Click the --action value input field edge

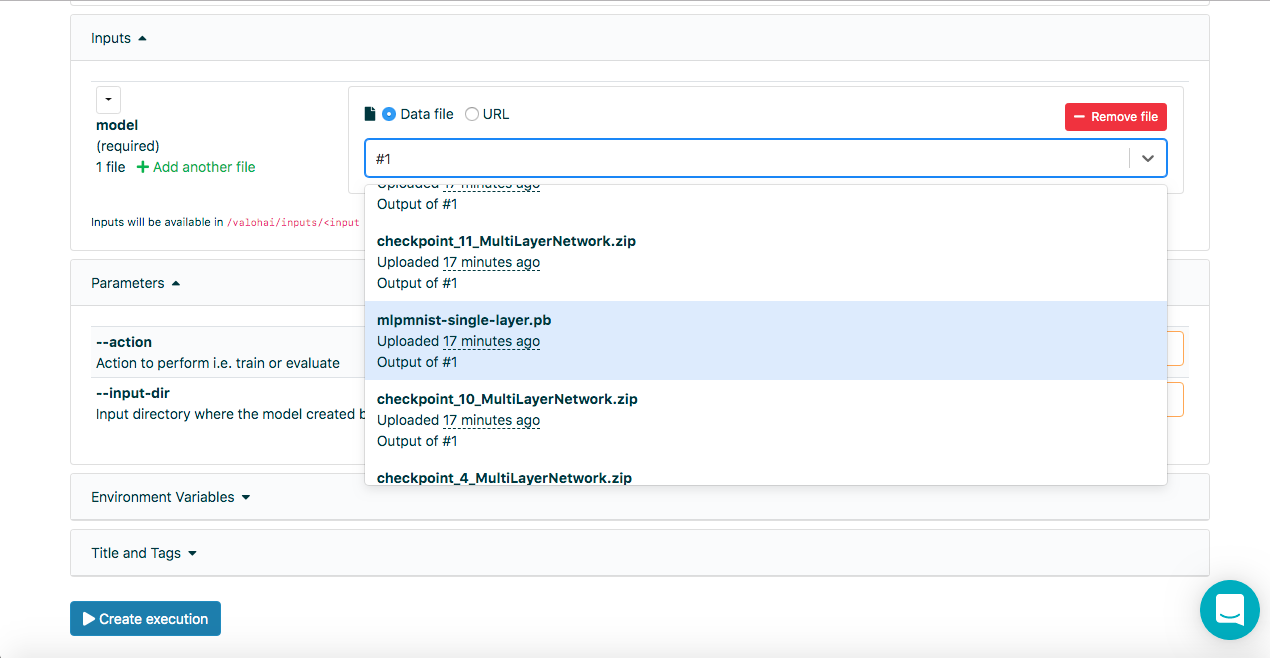(x=1176, y=349)
